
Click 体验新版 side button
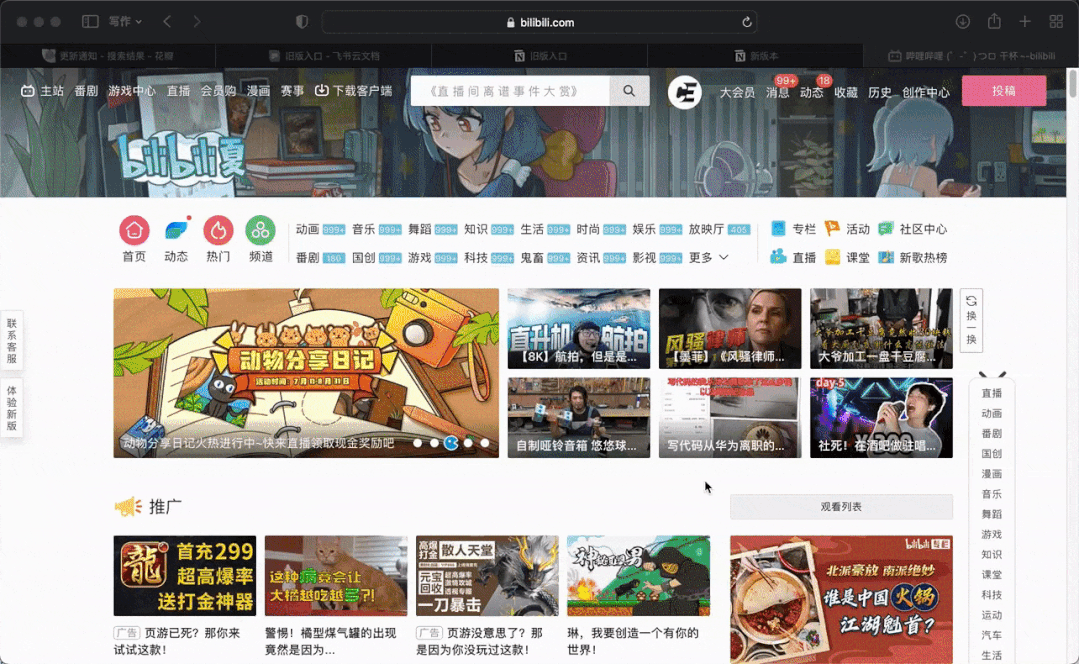pos(12,407)
